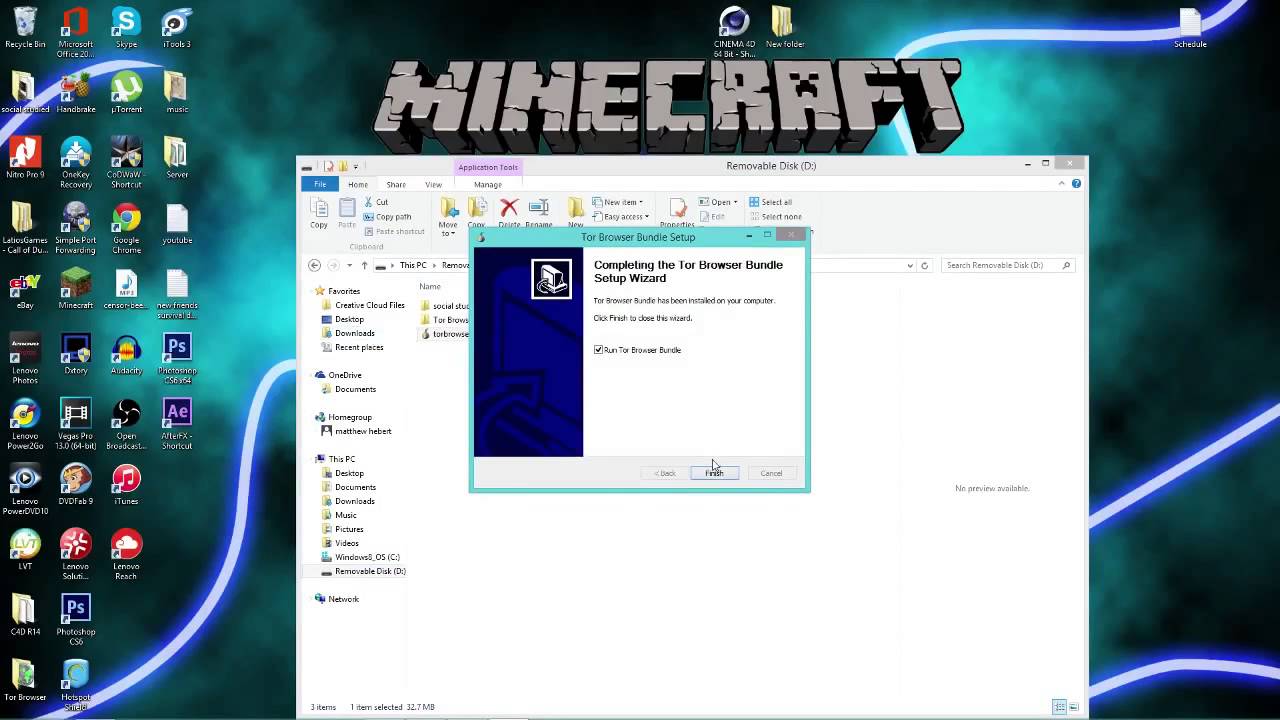Screen dimensions: 1280x720
Task: Click the Recycle Bin desktop icon
Action: (x=25, y=28)
